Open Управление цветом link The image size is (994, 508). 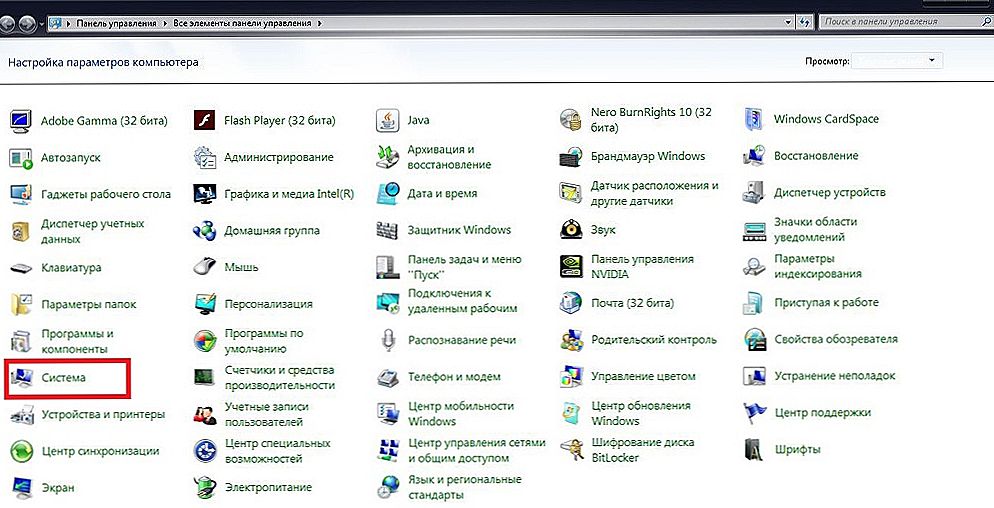643,377
